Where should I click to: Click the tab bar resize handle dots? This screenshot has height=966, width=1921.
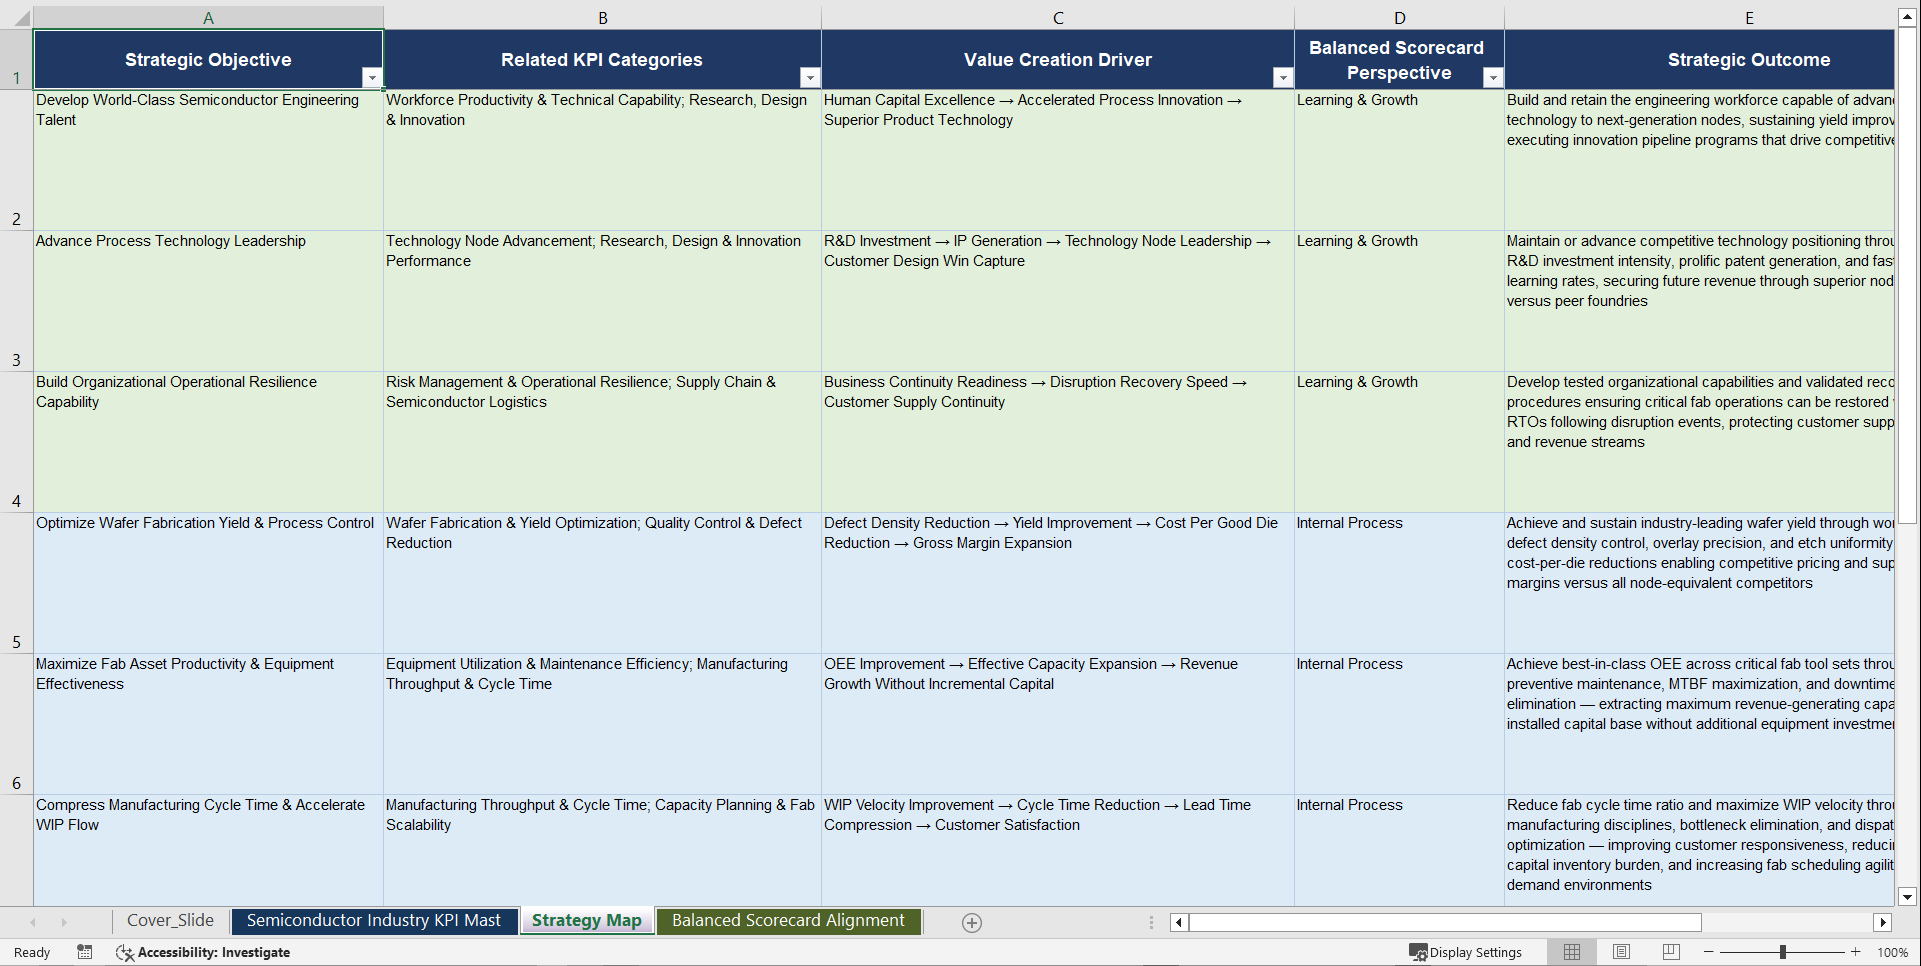click(1151, 923)
